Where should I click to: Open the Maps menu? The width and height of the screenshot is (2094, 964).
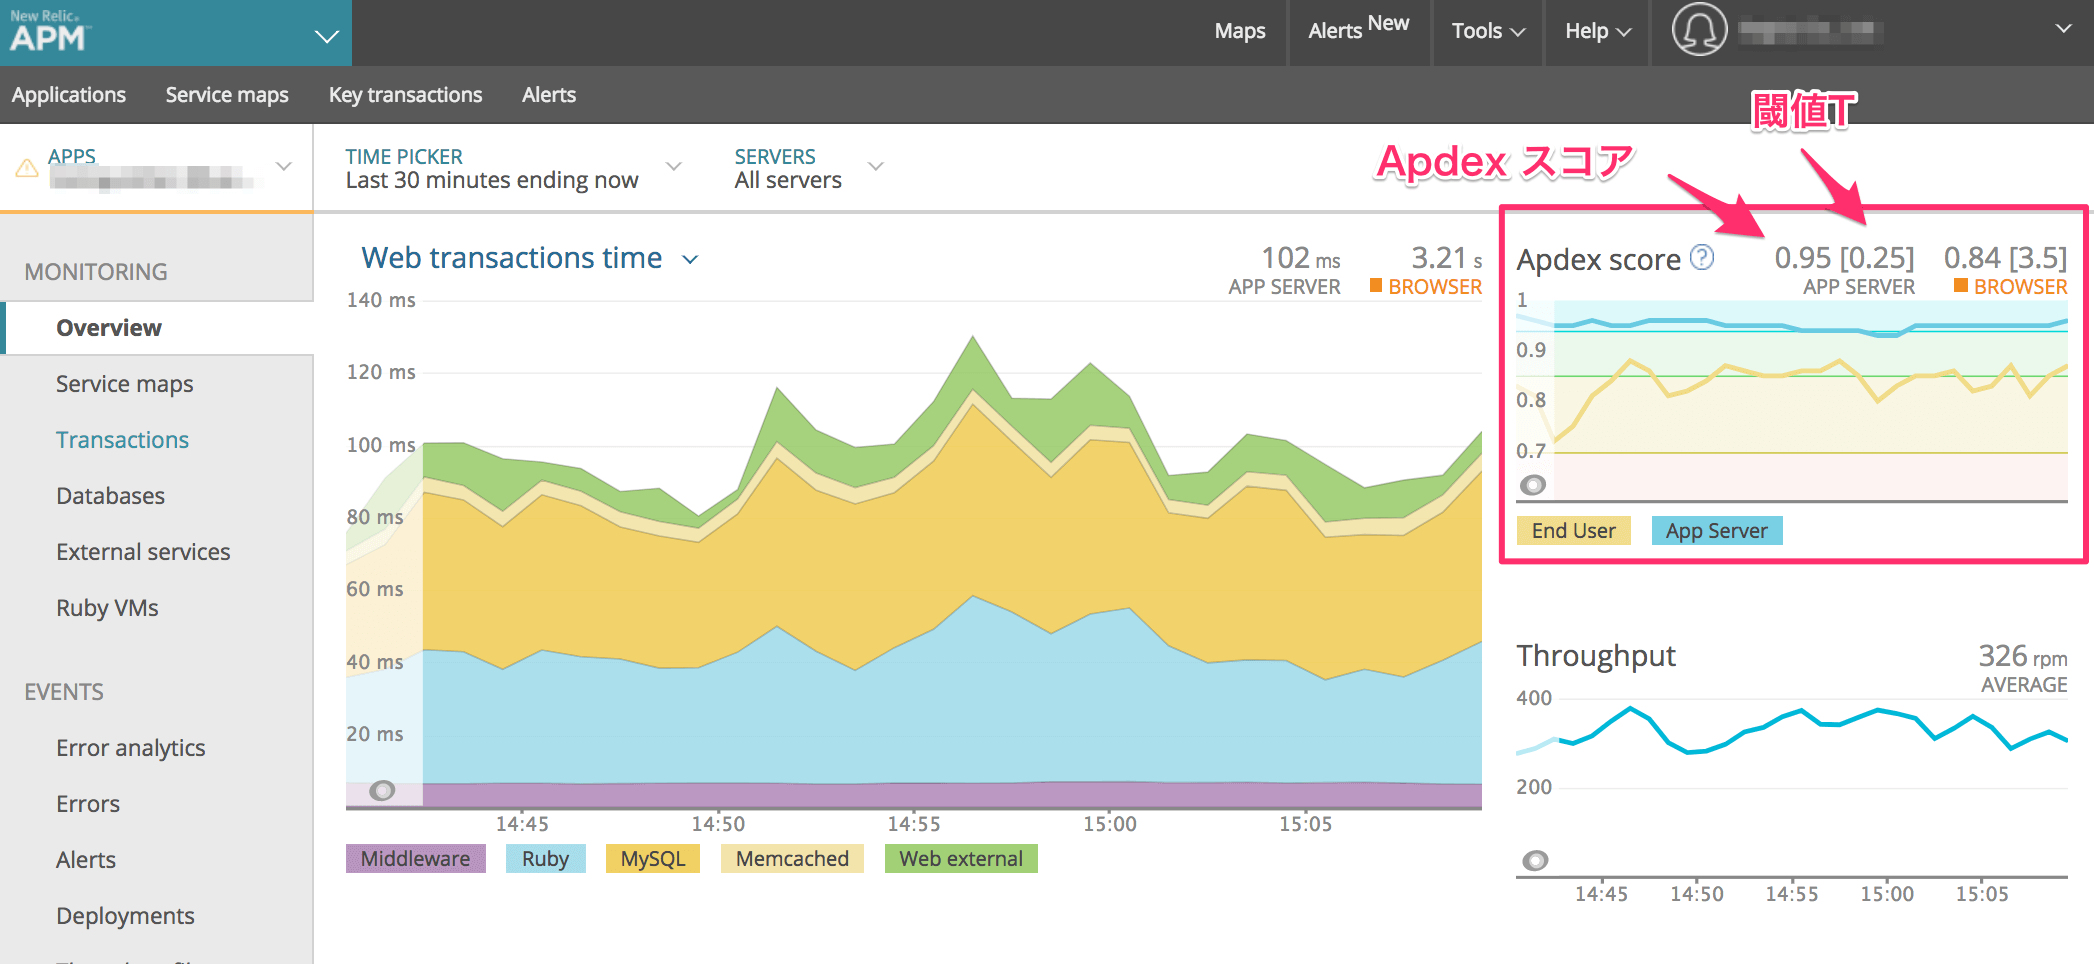1239,31
